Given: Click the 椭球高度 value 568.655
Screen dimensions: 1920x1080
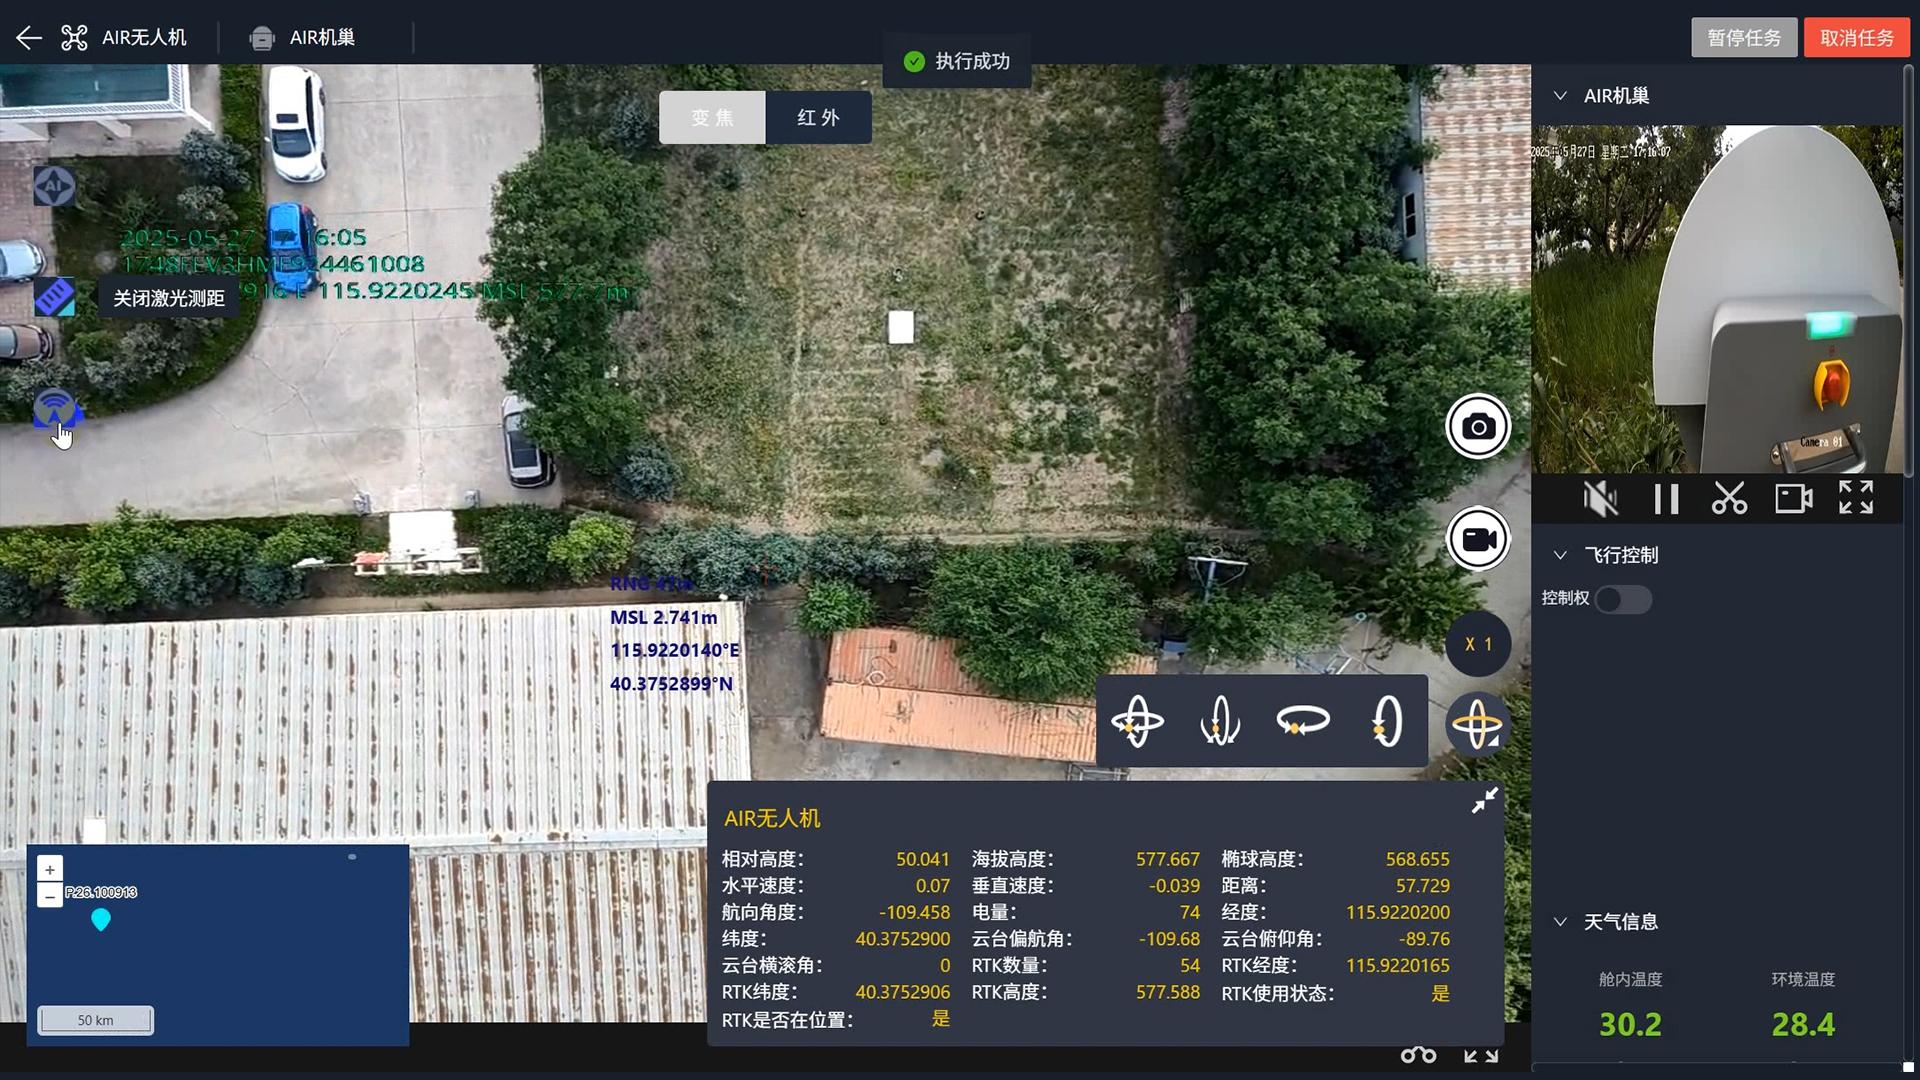Looking at the screenshot, I should pyautogui.click(x=1417, y=859).
